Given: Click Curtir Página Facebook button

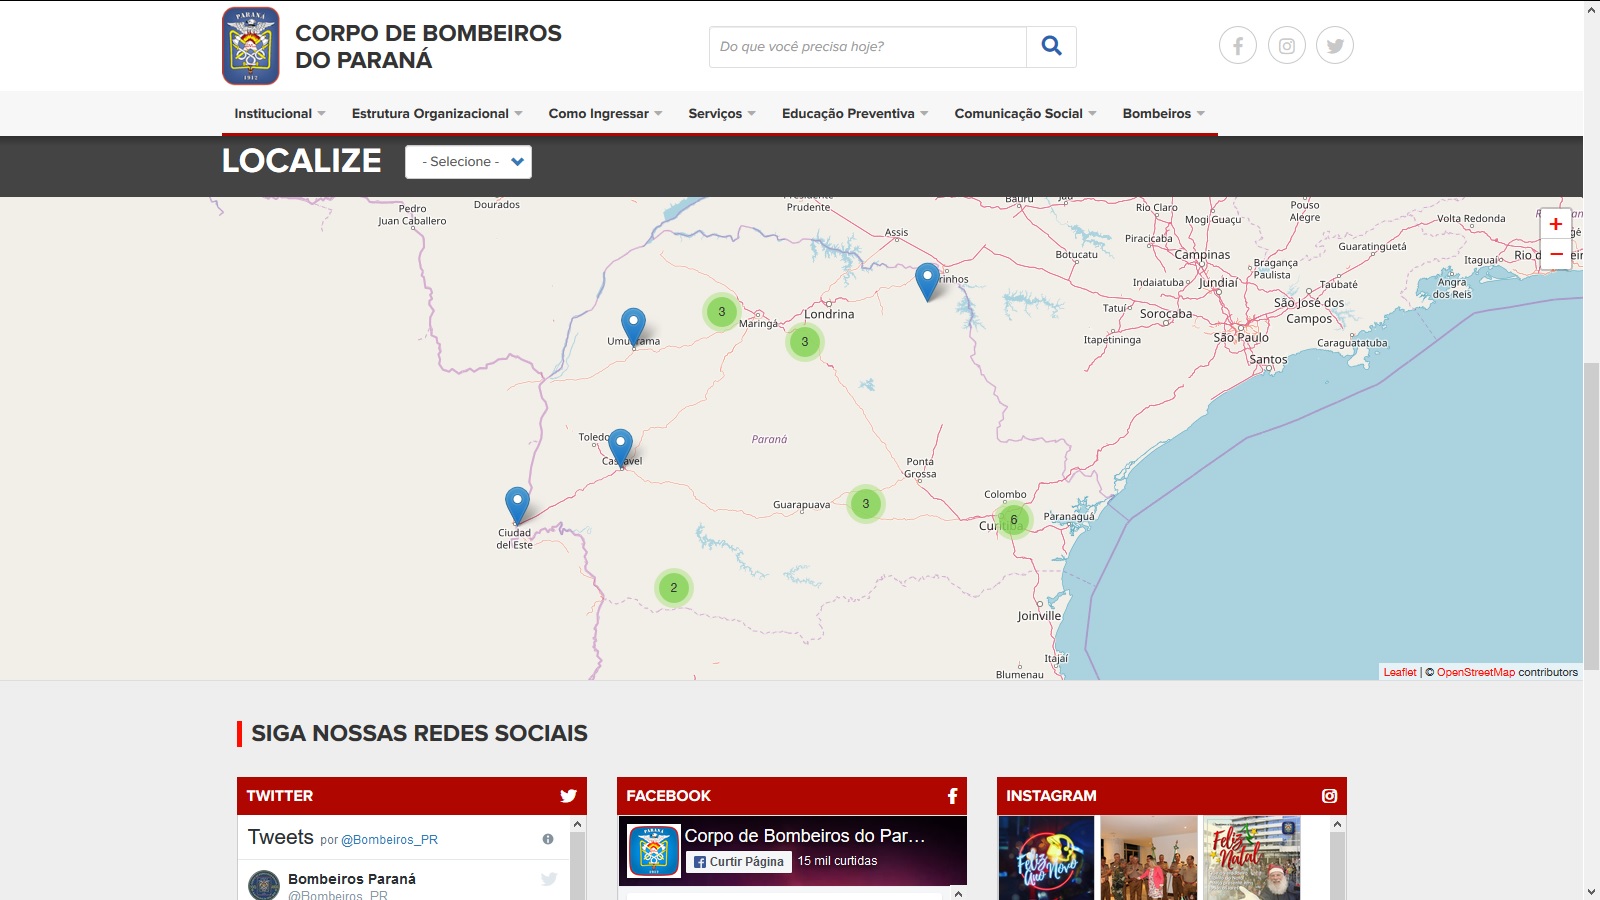Looking at the screenshot, I should [x=739, y=862].
